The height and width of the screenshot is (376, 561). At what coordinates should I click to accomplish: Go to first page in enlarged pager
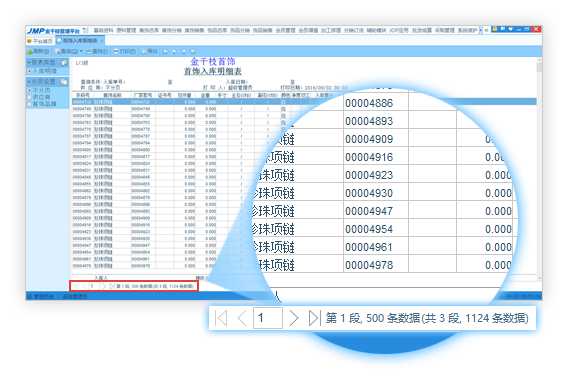pyautogui.click(x=221, y=318)
